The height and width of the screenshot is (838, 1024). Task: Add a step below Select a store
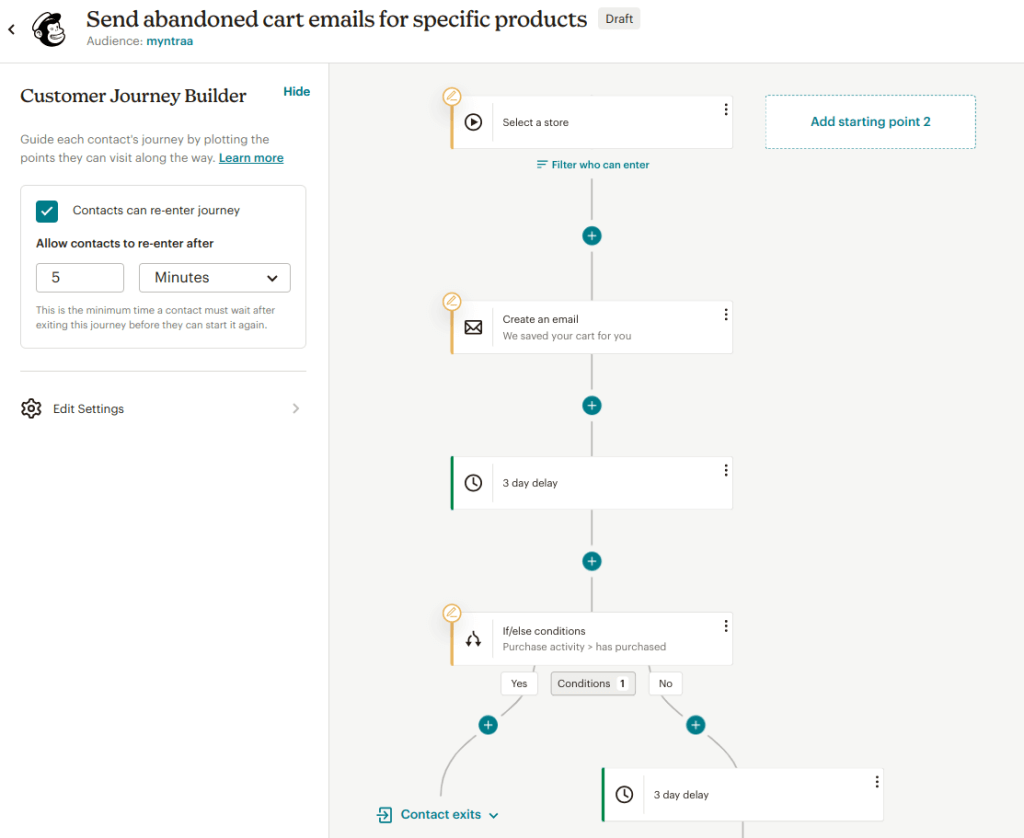point(592,236)
